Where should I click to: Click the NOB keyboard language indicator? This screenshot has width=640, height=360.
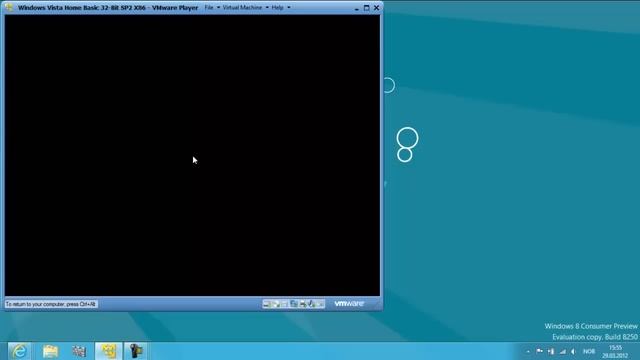[x=589, y=351]
